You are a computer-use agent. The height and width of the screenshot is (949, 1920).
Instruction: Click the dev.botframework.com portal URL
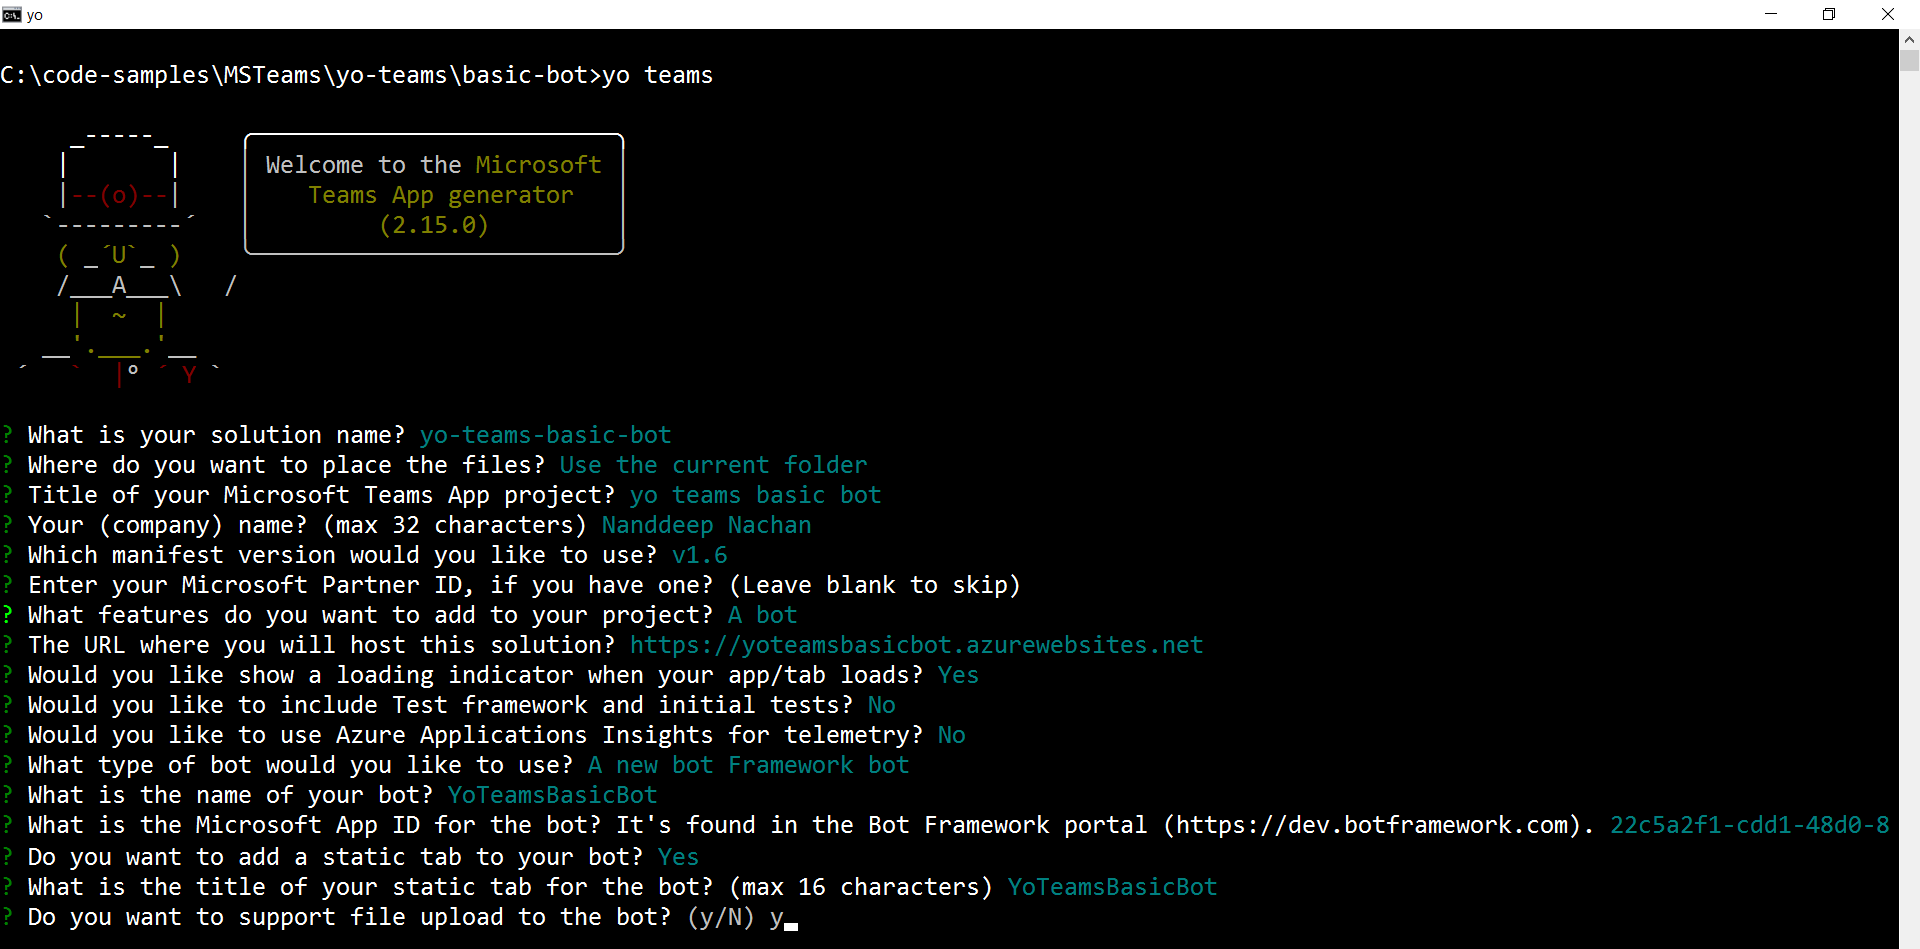(x=1372, y=825)
